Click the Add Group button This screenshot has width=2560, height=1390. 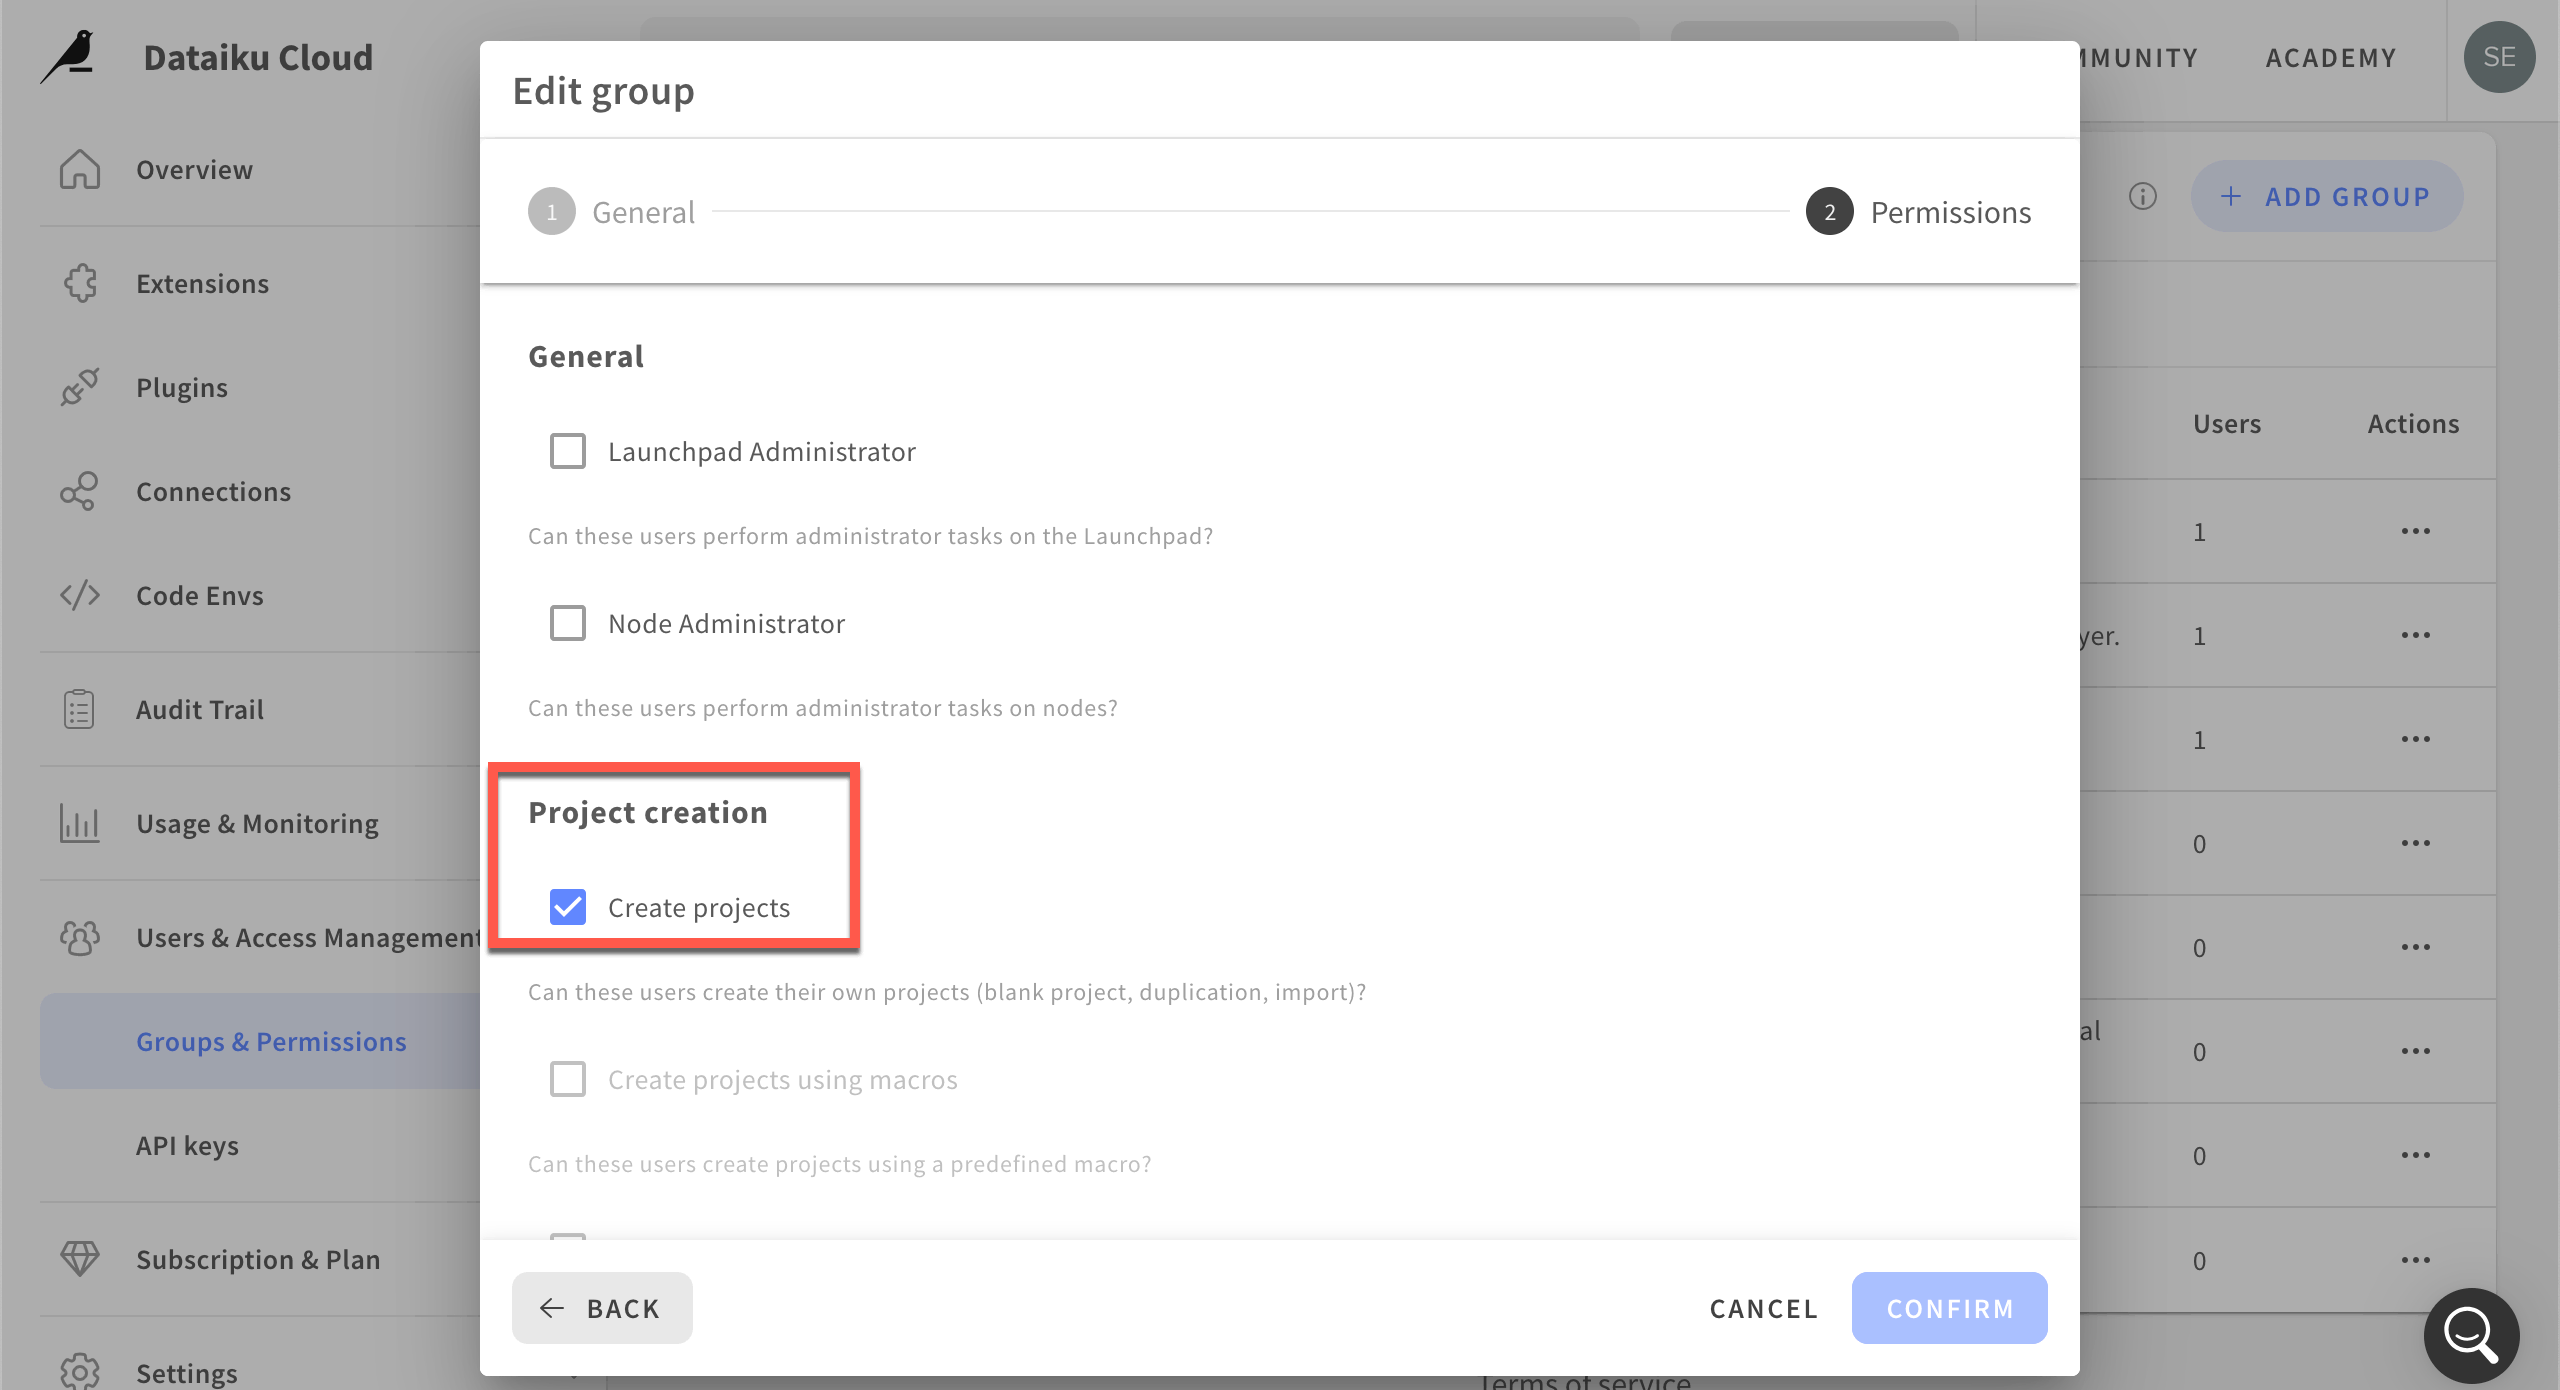coord(2326,196)
